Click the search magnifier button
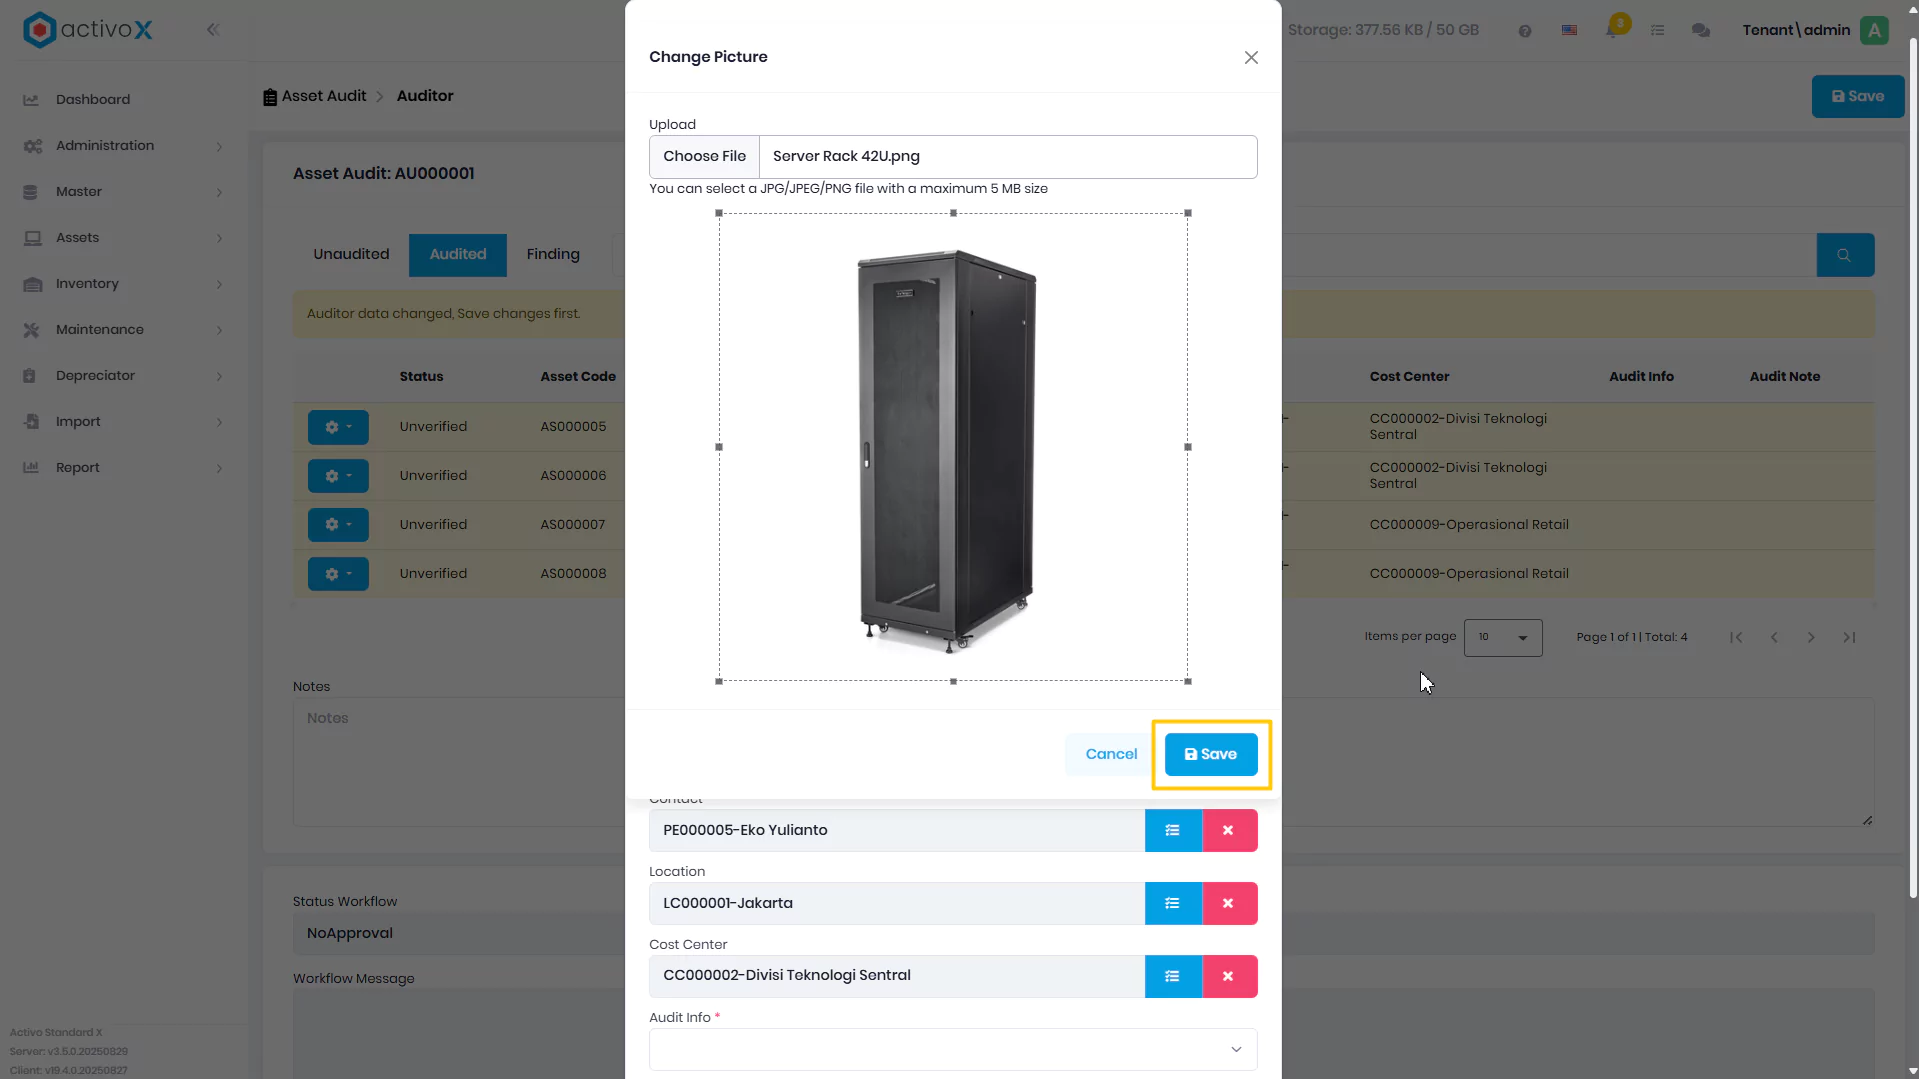The image size is (1919, 1079). click(1844, 255)
